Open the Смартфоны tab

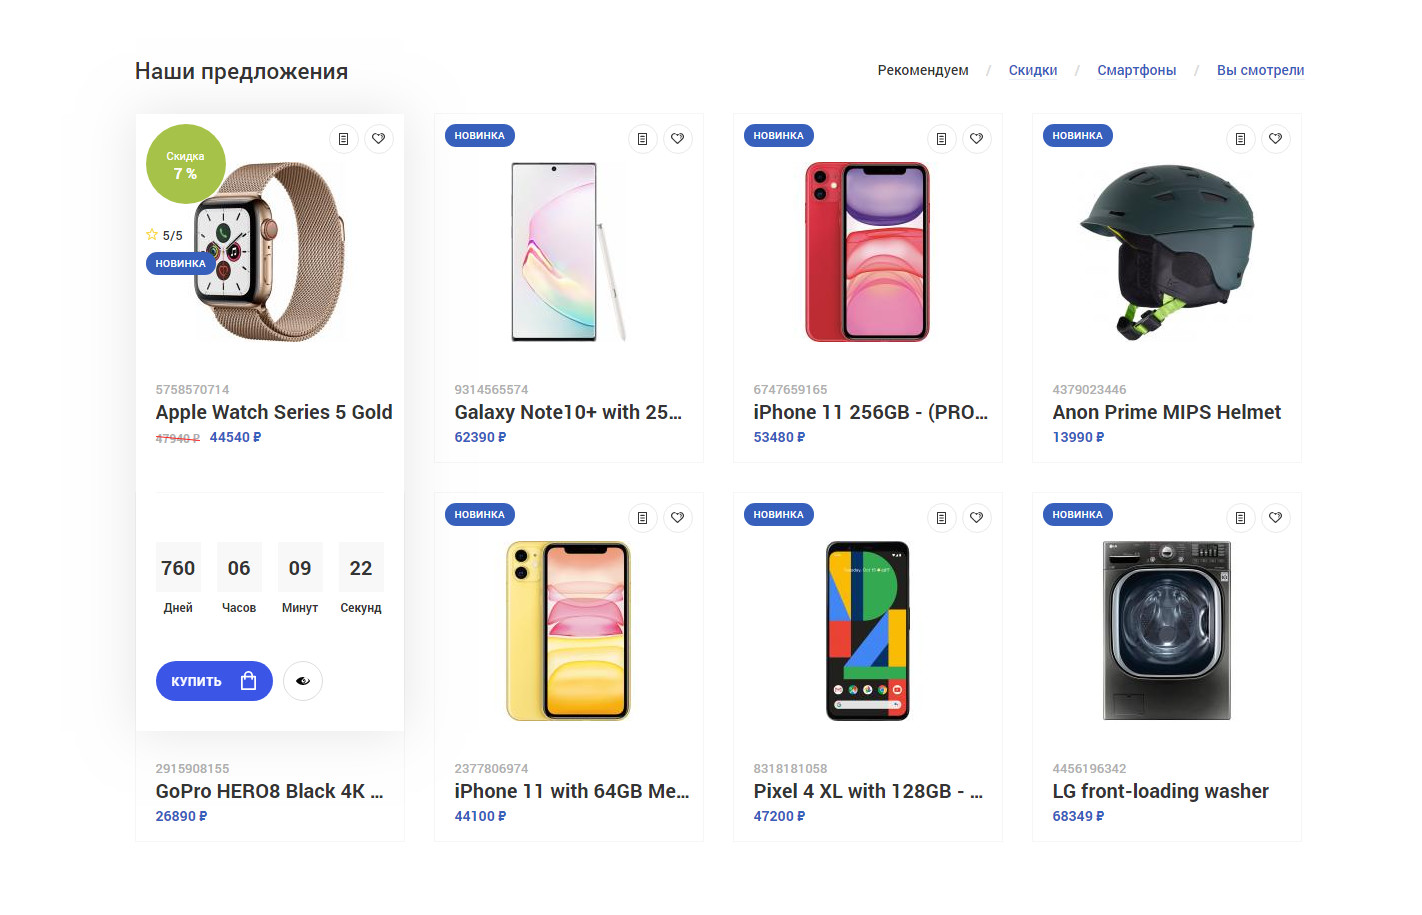pos(1136,70)
